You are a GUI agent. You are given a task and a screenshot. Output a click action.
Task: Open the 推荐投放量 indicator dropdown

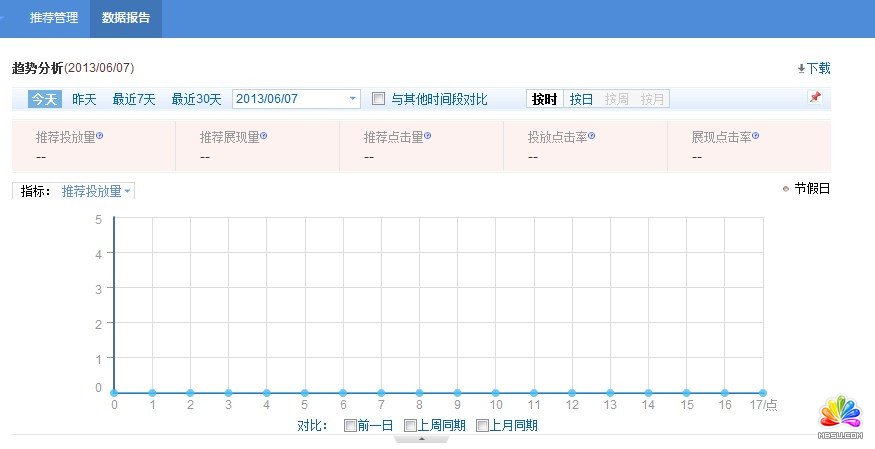[127, 191]
